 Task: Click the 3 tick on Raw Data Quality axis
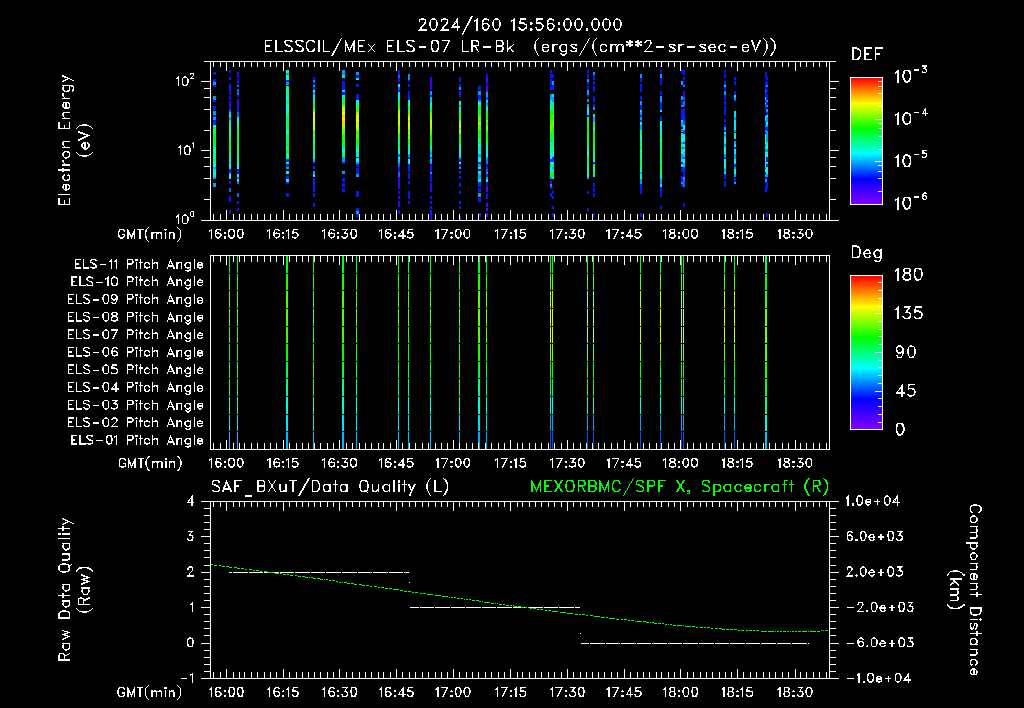pos(191,536)
